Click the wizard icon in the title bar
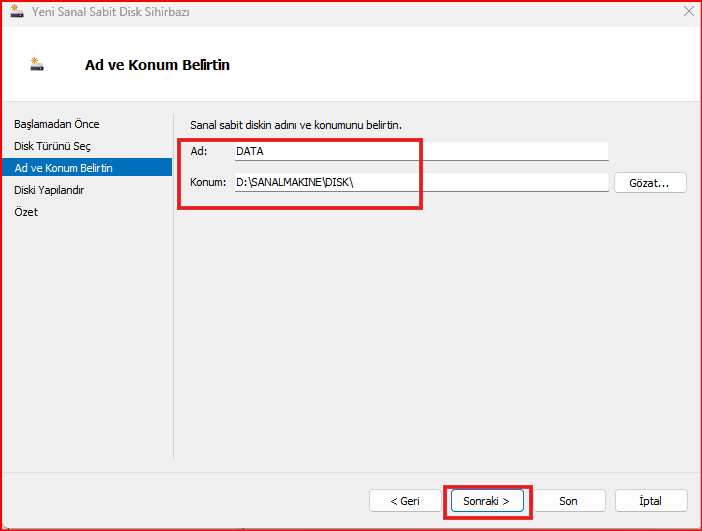This screenshot has width=702, height=531. (x=16, y=12)
